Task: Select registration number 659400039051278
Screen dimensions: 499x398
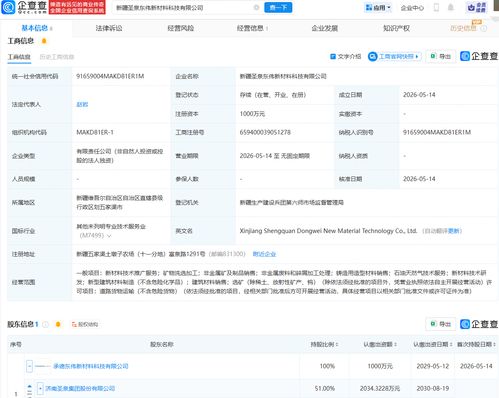Action: 265,132
